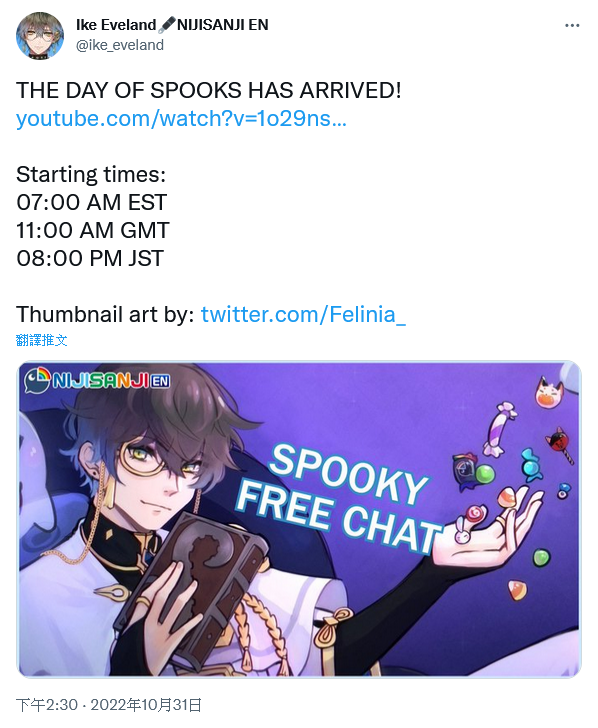
Task: Open the @ike_eveland handle
Action: click(x=120, y=45)
